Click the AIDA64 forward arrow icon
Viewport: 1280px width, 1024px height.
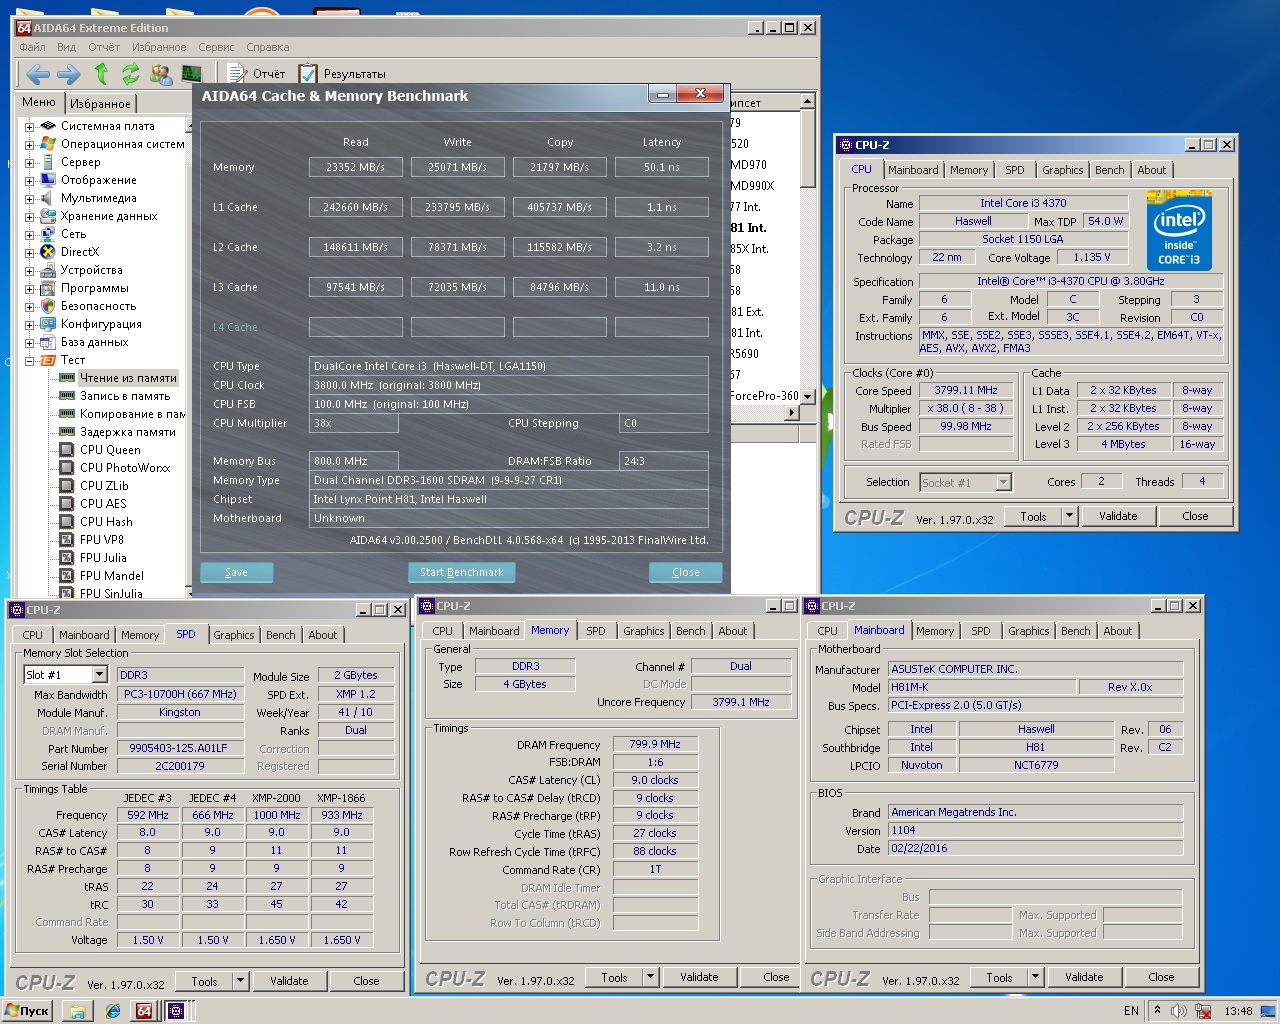(69, 74)
